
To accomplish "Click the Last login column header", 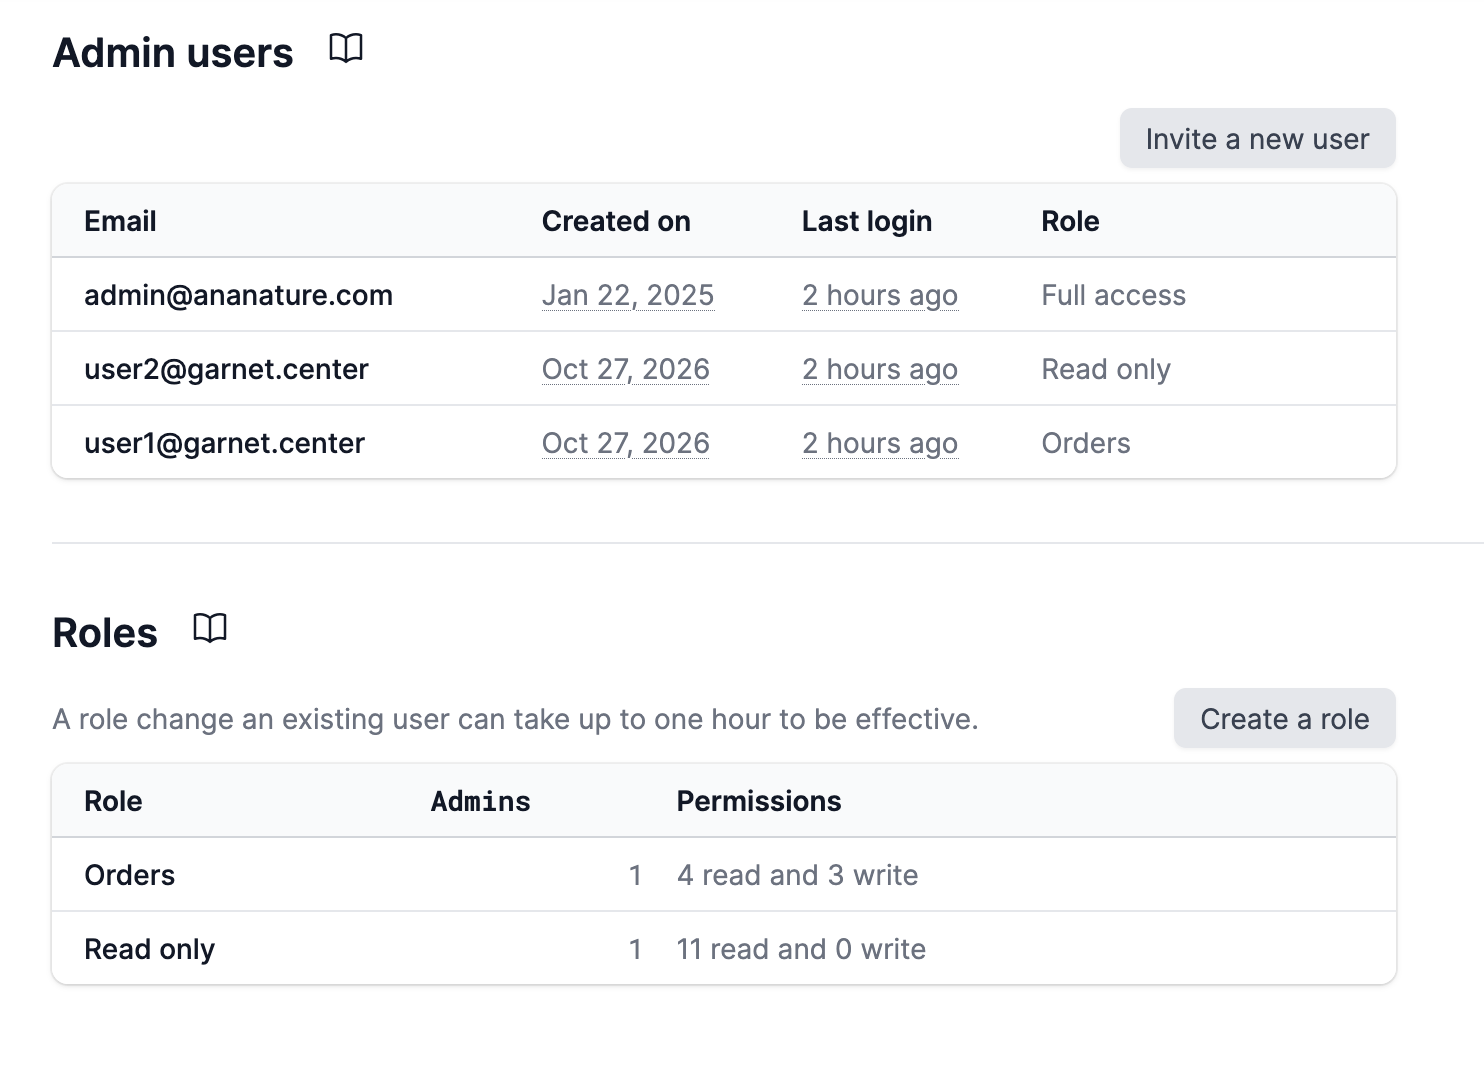I will tap(867, 221).
